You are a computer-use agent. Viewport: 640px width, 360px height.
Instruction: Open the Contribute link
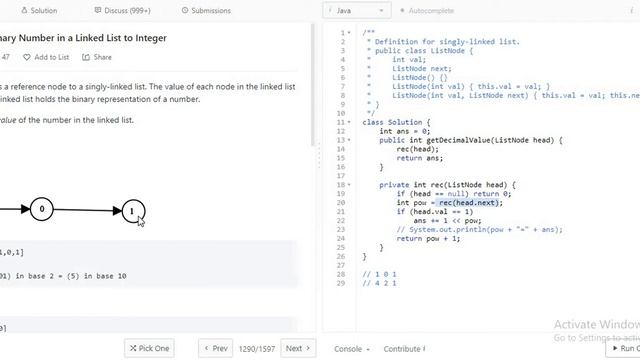[x=404, y=349]
